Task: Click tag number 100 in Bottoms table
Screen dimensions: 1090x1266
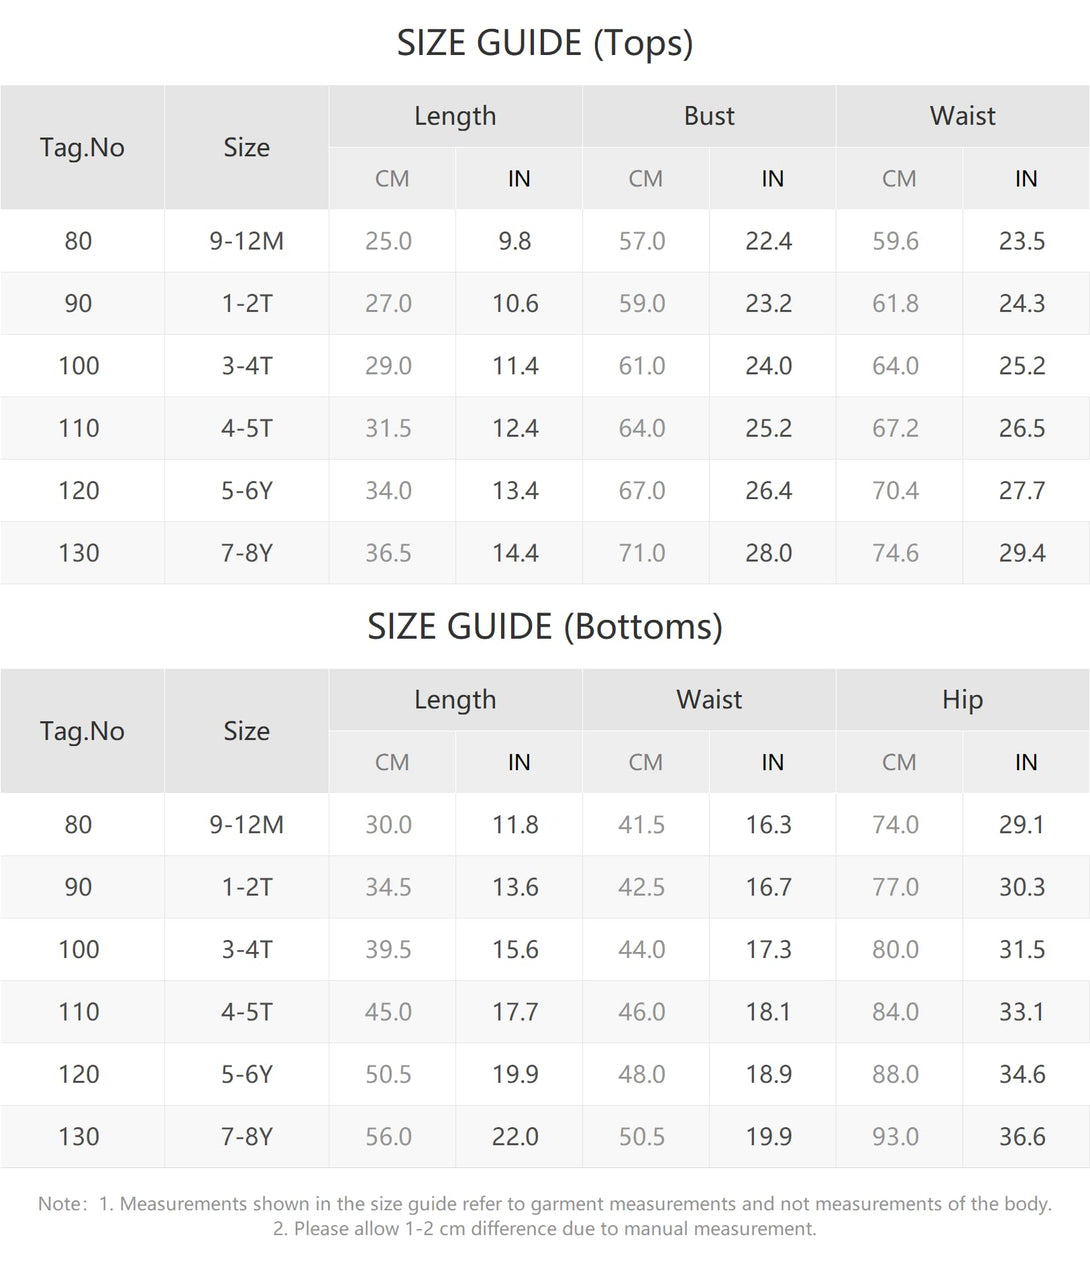Action: coord(79,950)
